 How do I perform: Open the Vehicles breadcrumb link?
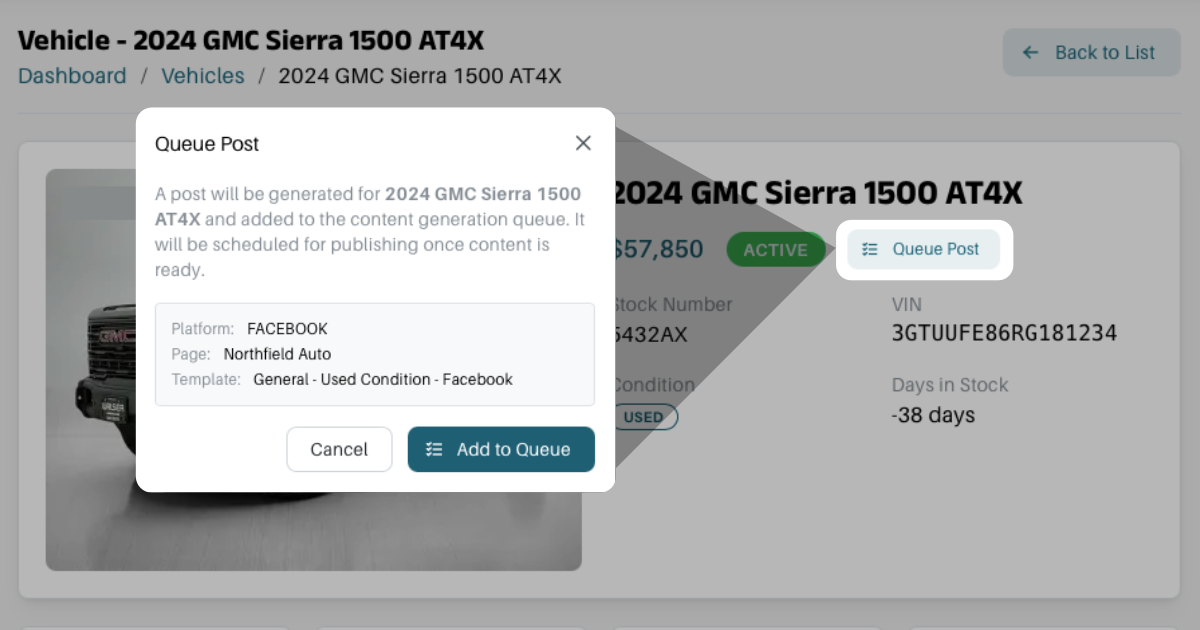click(x=203, y=76)
